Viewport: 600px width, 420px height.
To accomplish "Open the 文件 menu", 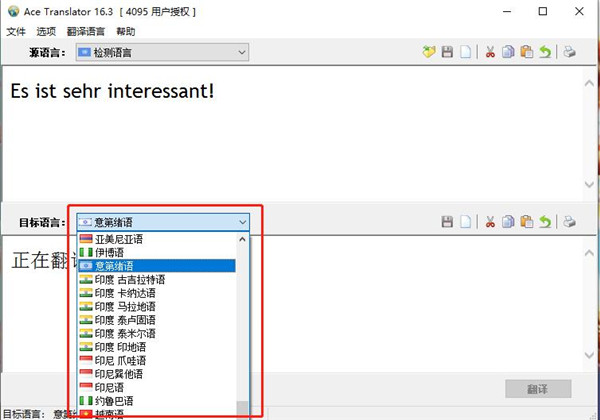I will tap(16, 31).
